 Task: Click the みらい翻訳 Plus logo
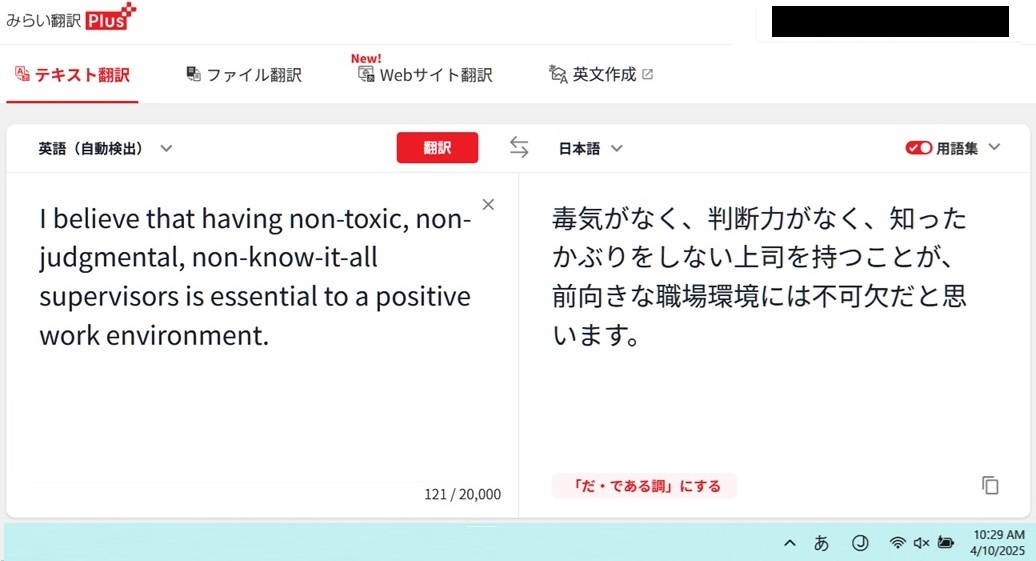(x=71, y=18)
